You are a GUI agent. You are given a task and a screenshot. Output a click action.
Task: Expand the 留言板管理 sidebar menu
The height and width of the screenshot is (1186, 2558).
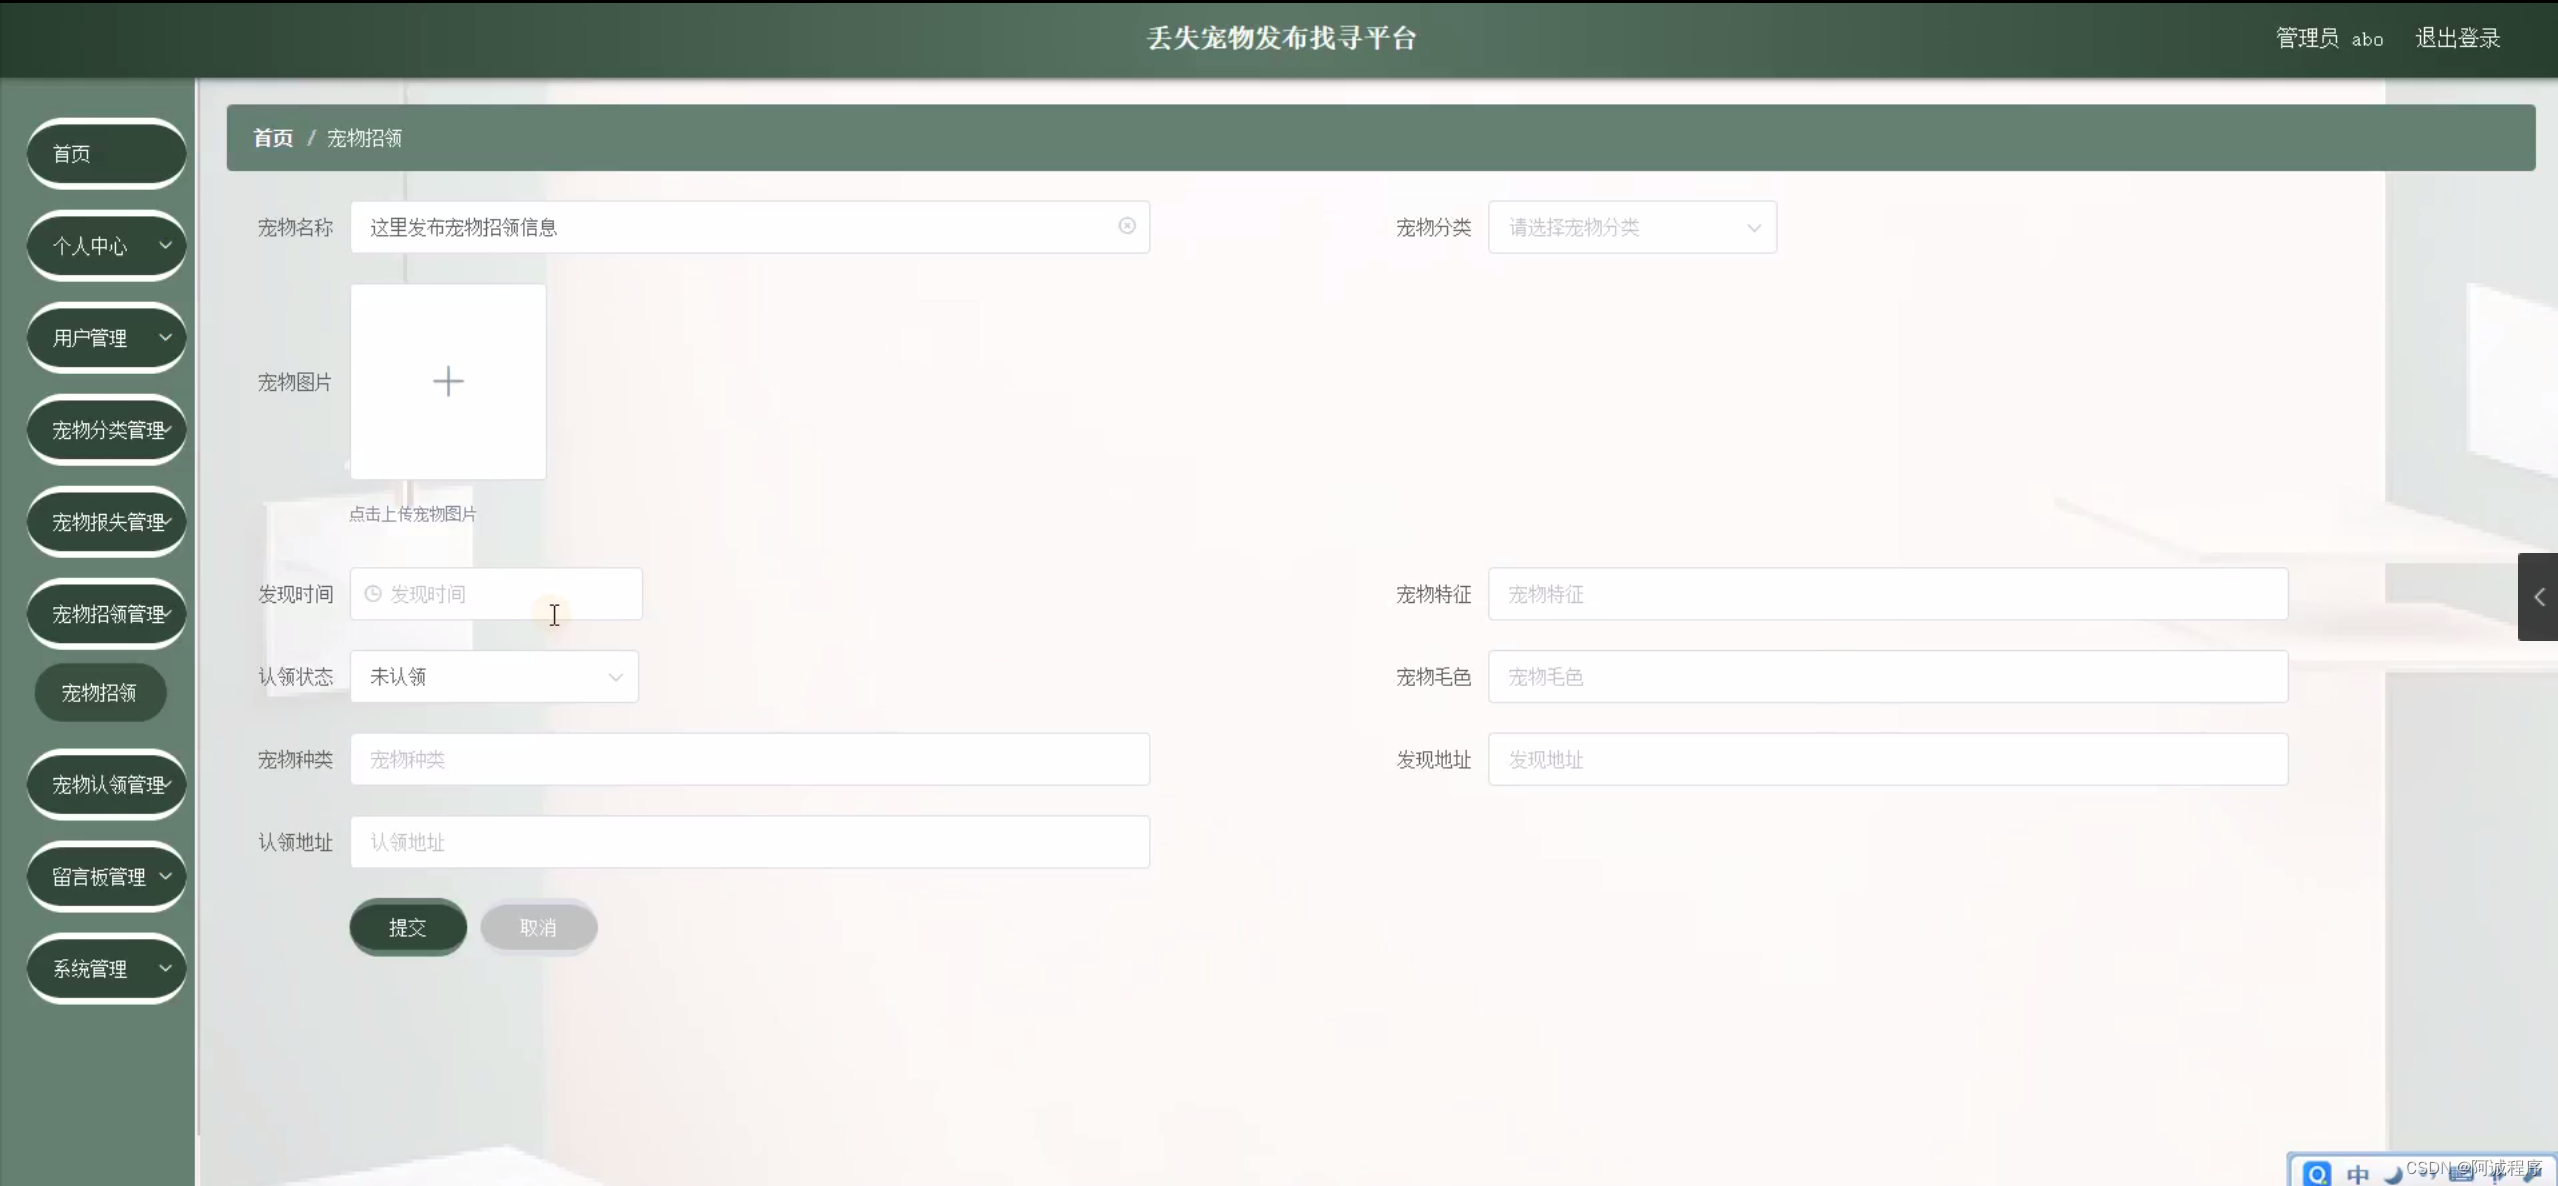tap(106, 876)
